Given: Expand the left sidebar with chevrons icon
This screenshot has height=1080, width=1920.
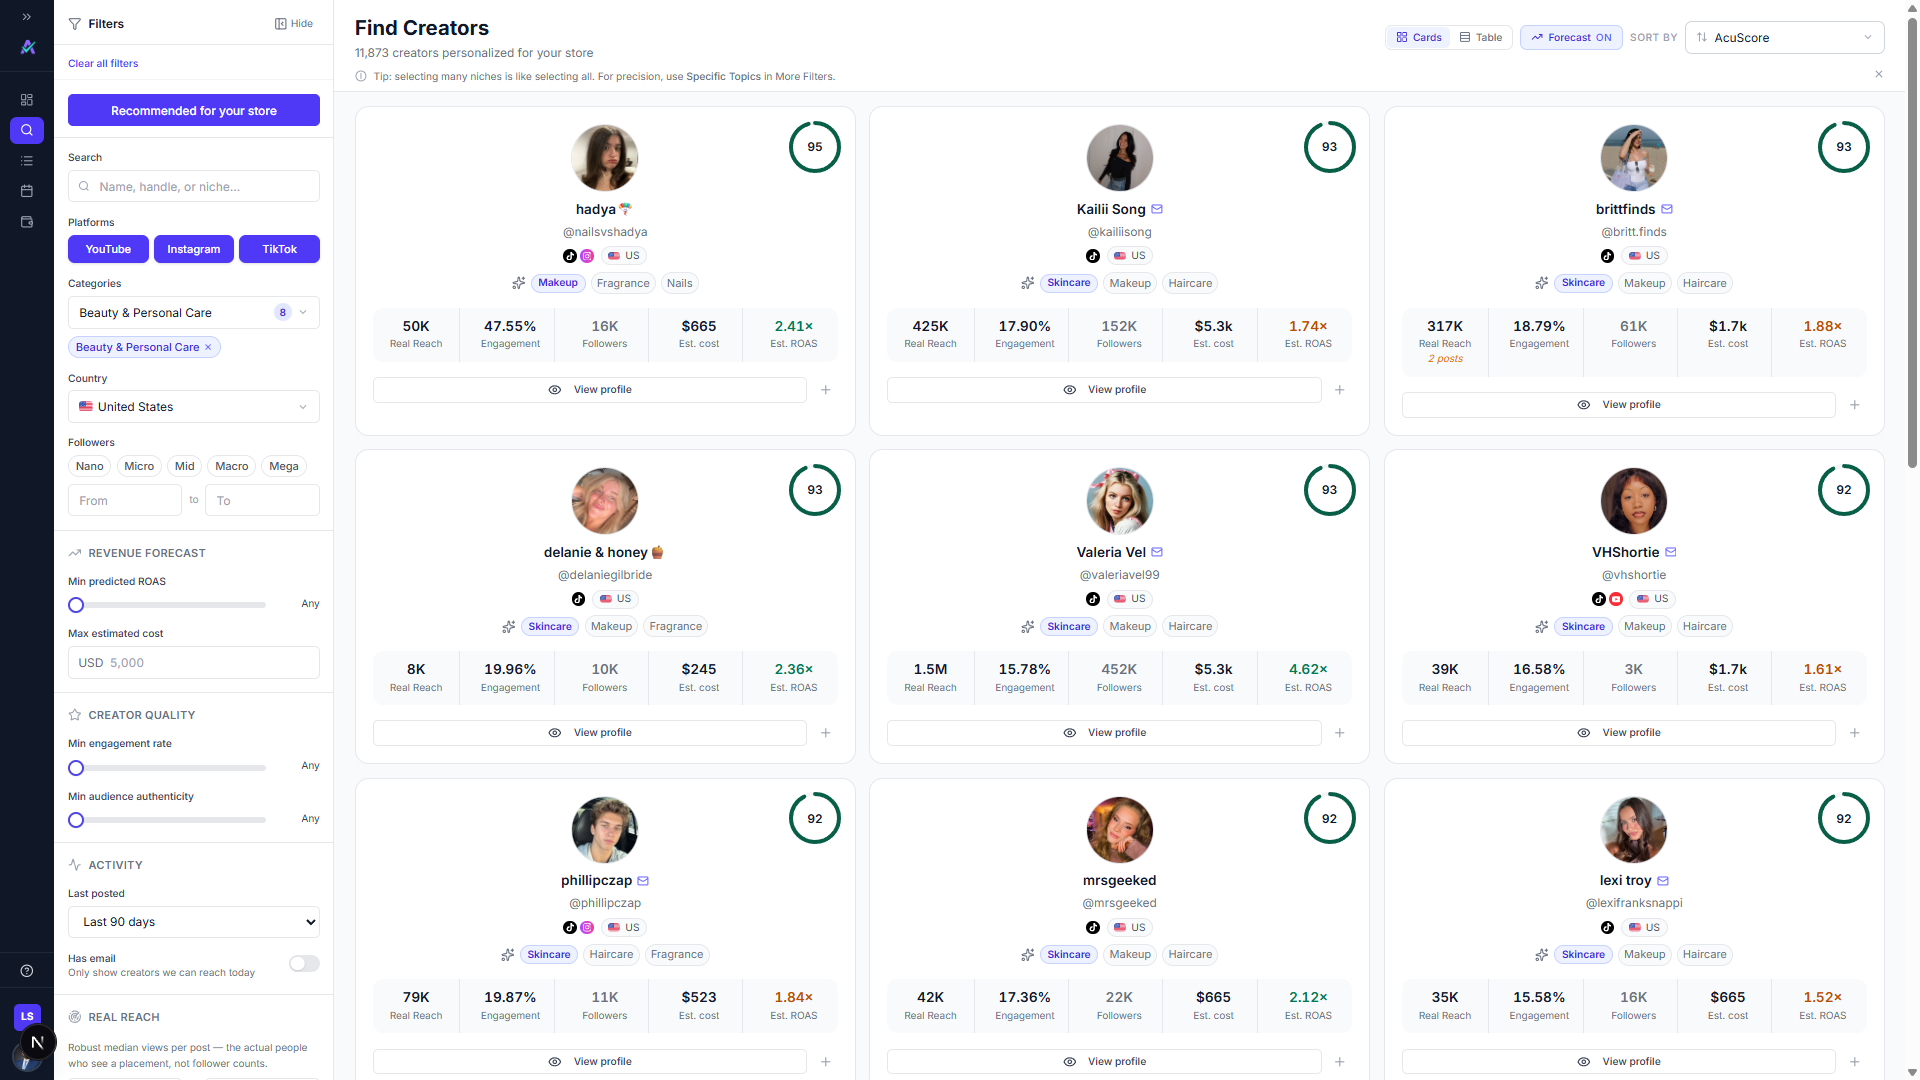Looking at the screenshot, I should click(x=27, y=17).
